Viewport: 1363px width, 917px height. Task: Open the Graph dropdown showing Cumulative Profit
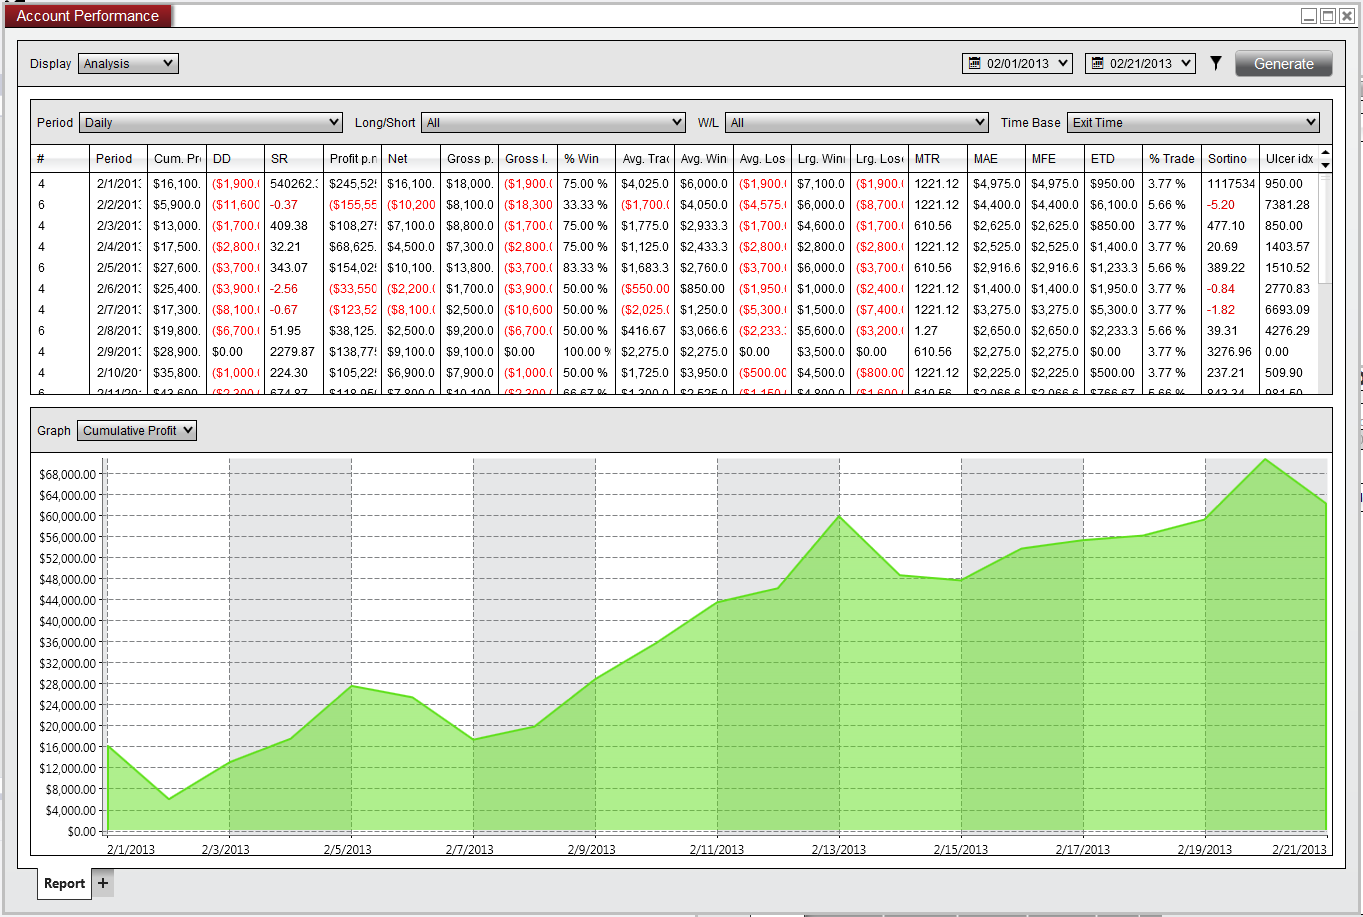pyautogui.click(x=137, y=430)
